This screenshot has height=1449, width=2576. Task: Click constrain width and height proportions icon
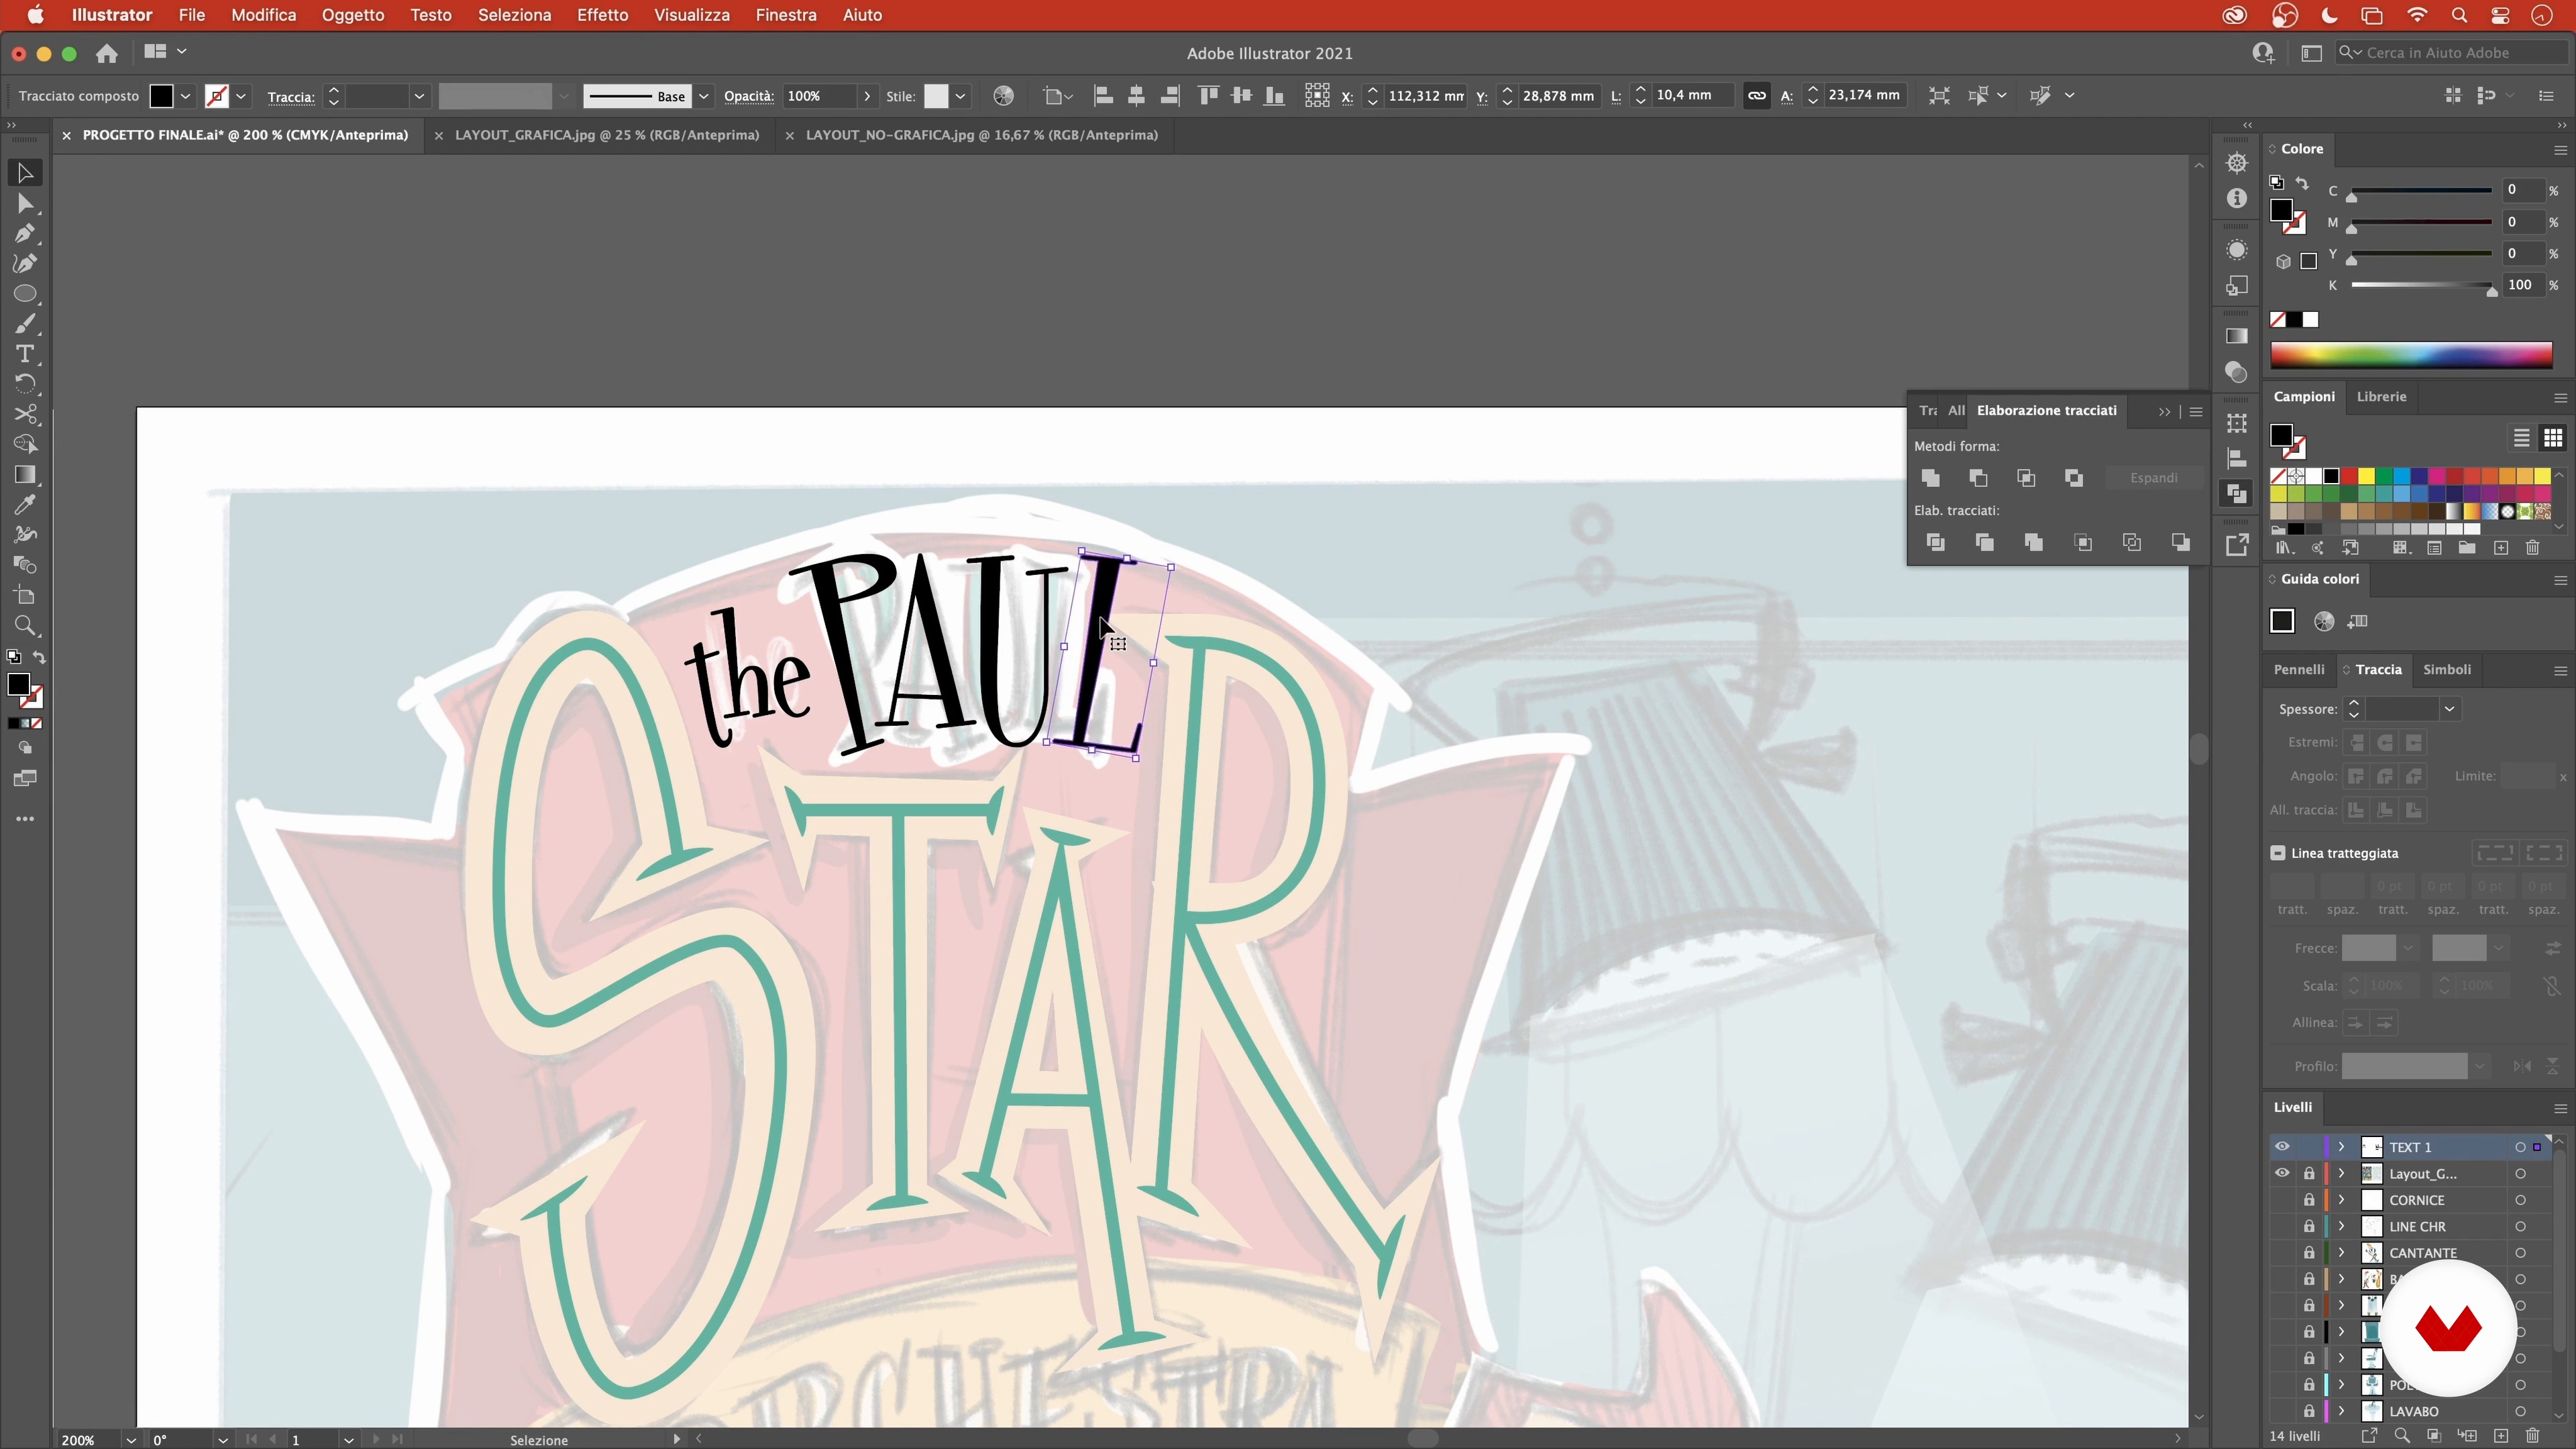click(1756, 96)
